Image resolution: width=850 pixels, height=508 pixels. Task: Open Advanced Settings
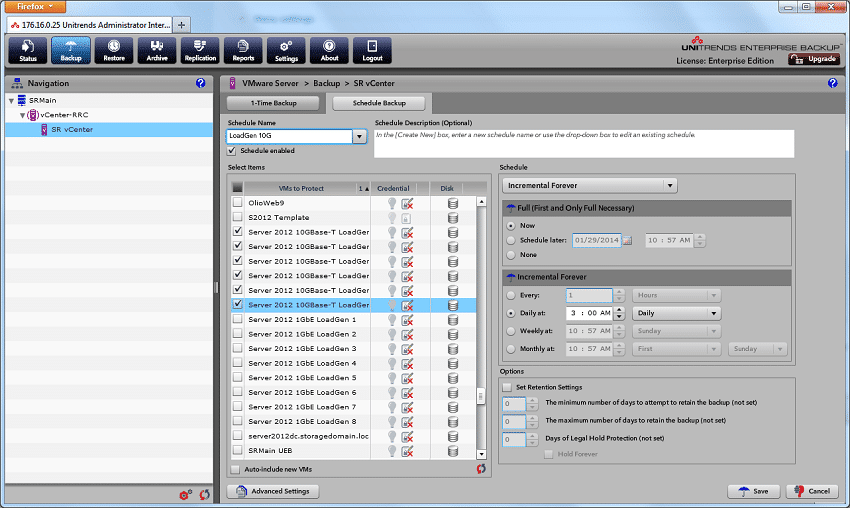(x=273, y=491)
